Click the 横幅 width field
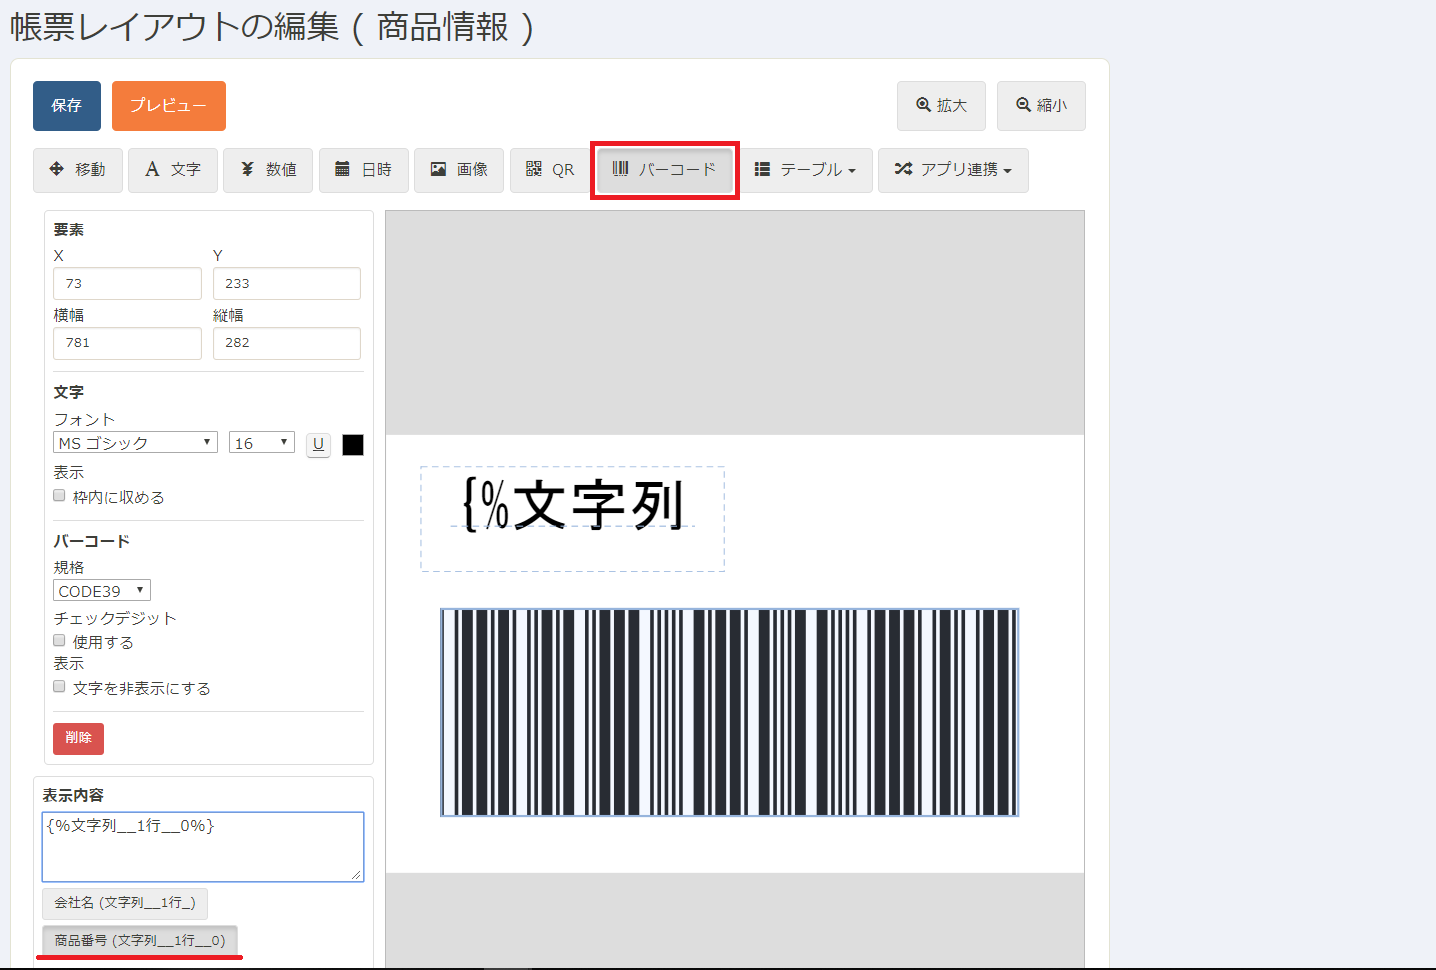The height and width of the screenshot is (970, 1436). [127, 343]
